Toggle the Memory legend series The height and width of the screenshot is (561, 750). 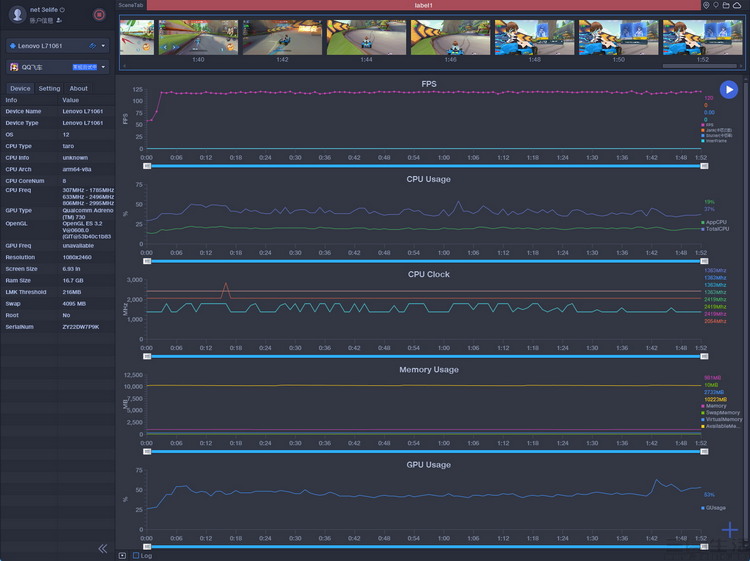tap(714, 406)
